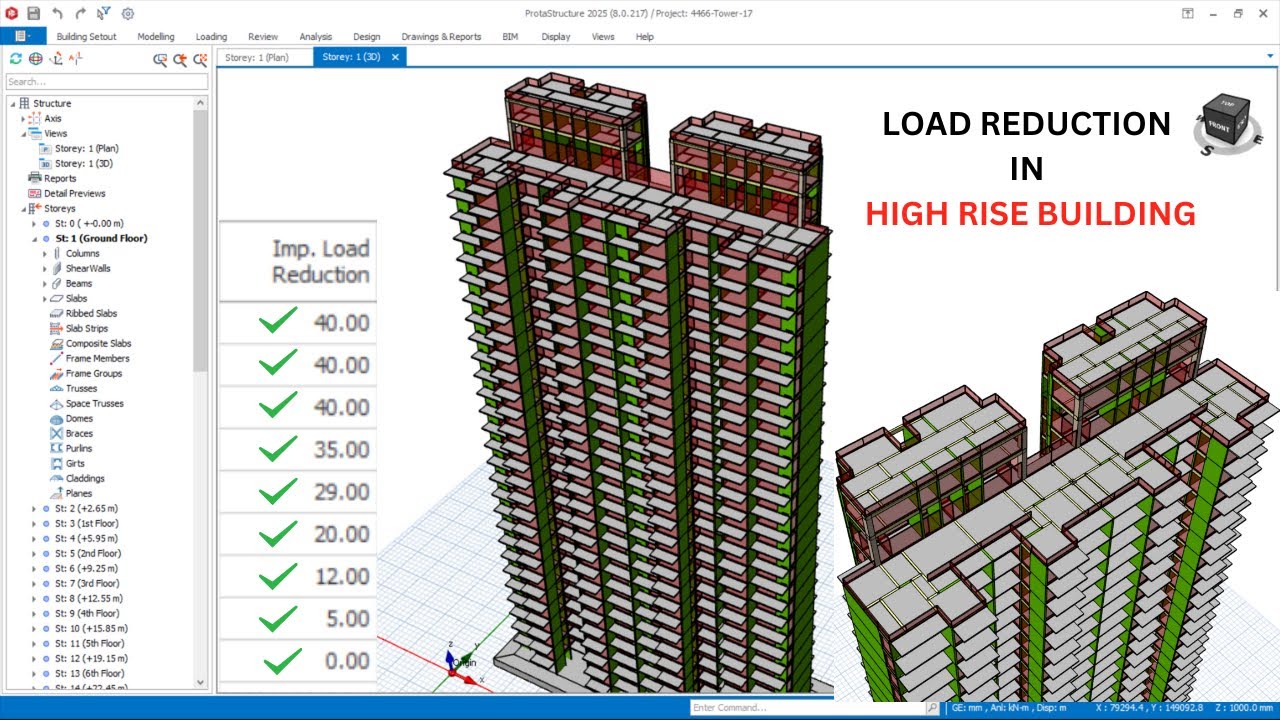This screenshot has height=720, width=1280.
Task: Click the axis rotate icon in tree toolbar
Action: click(x=54, y=59)
